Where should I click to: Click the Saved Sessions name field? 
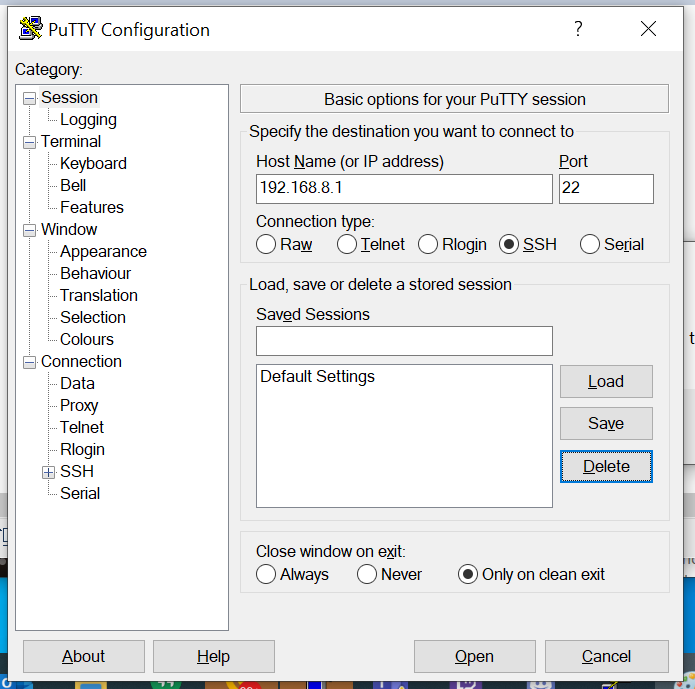(x=404, y=341)
